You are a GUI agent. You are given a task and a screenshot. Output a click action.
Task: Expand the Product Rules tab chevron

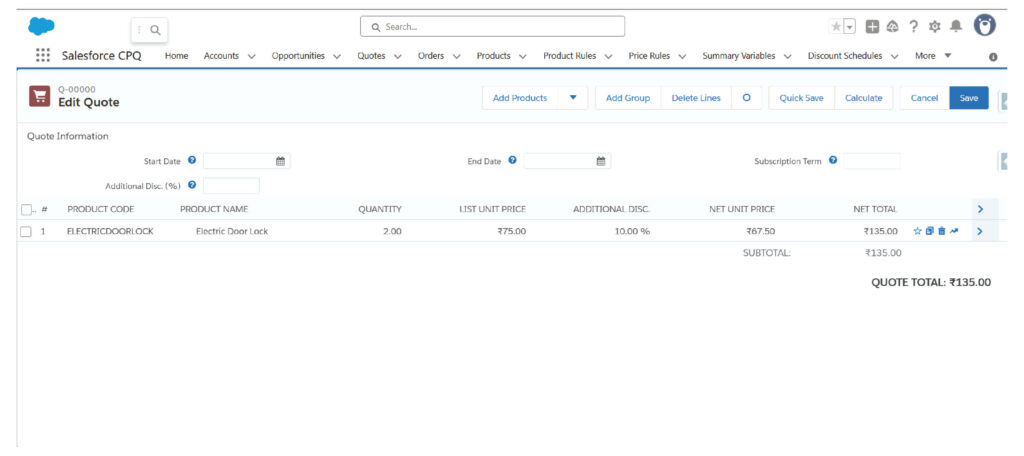click(608, 57)
